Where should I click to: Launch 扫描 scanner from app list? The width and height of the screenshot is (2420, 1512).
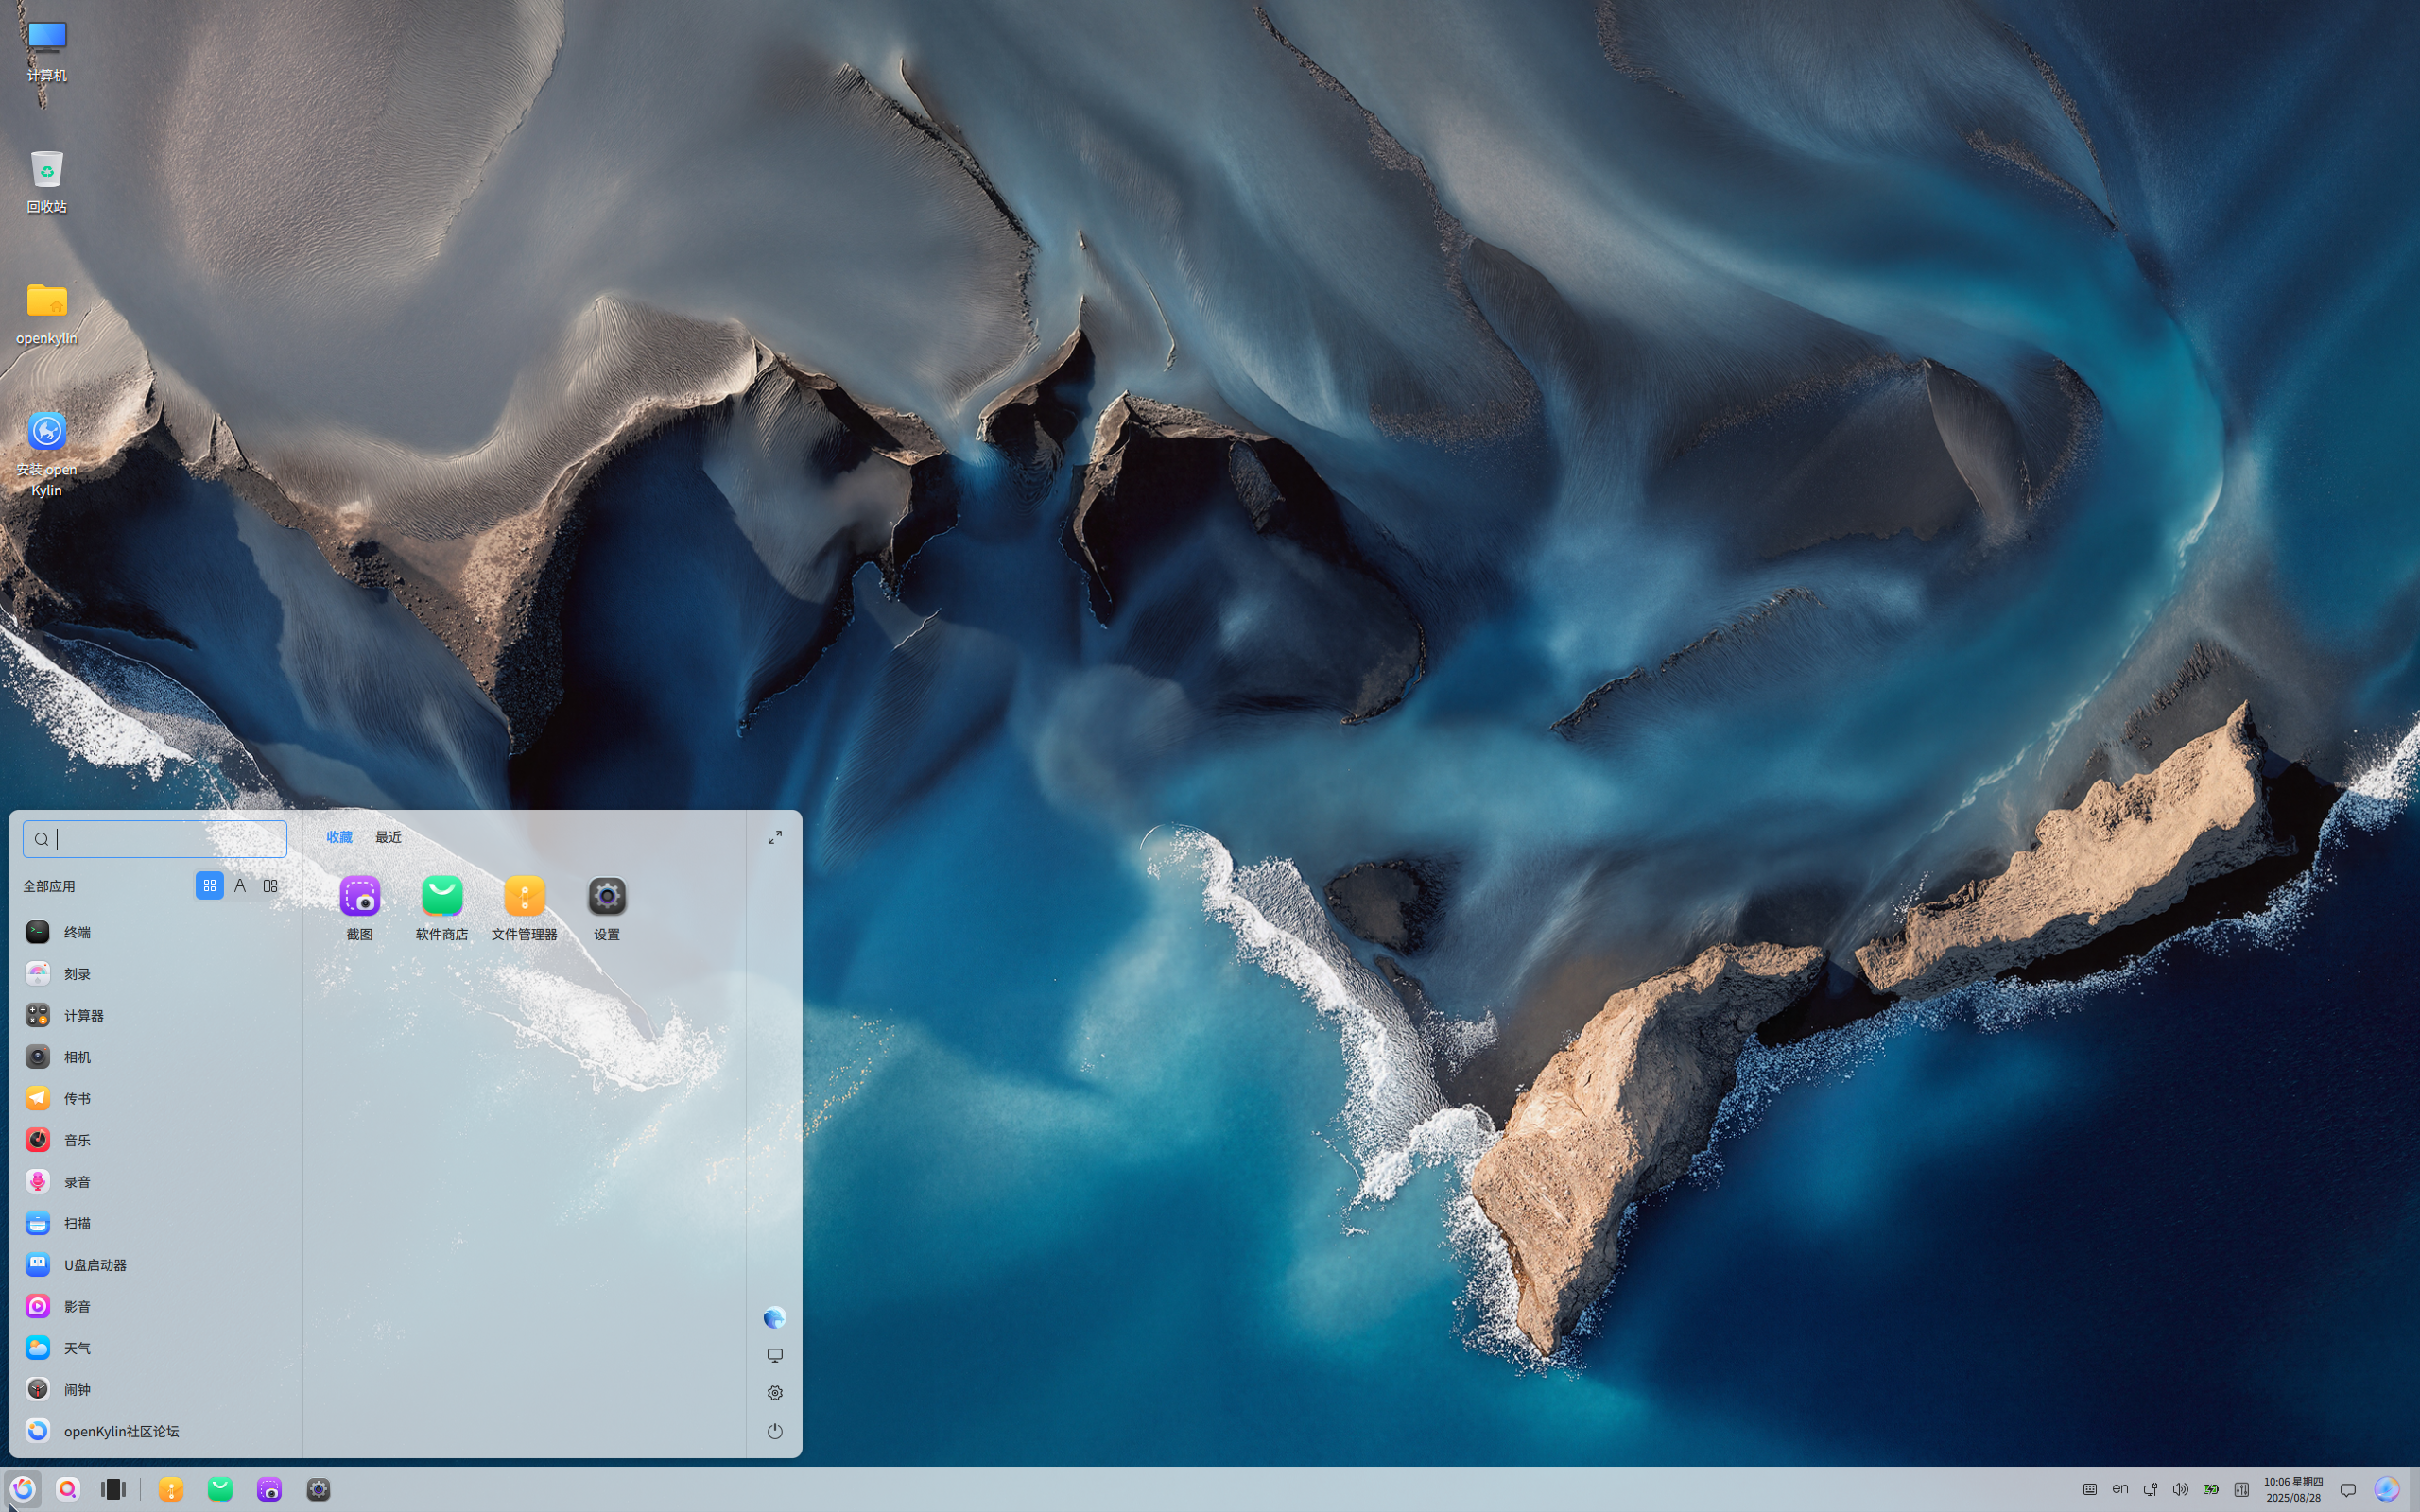coord(155,1223)
